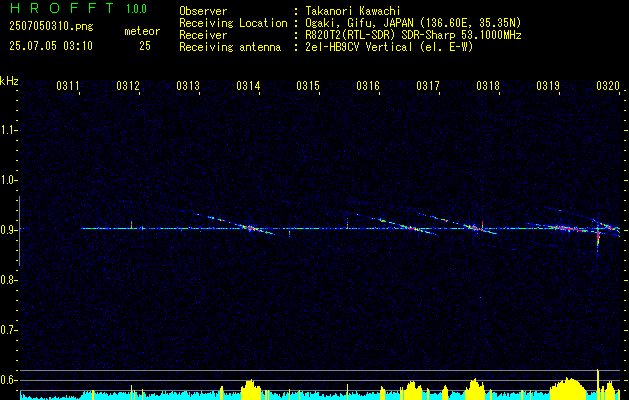Click the 1.0 kHz axis label
The width and height of the screenshot is (629, 400).
pyautogui.click(x=8, y=180)
